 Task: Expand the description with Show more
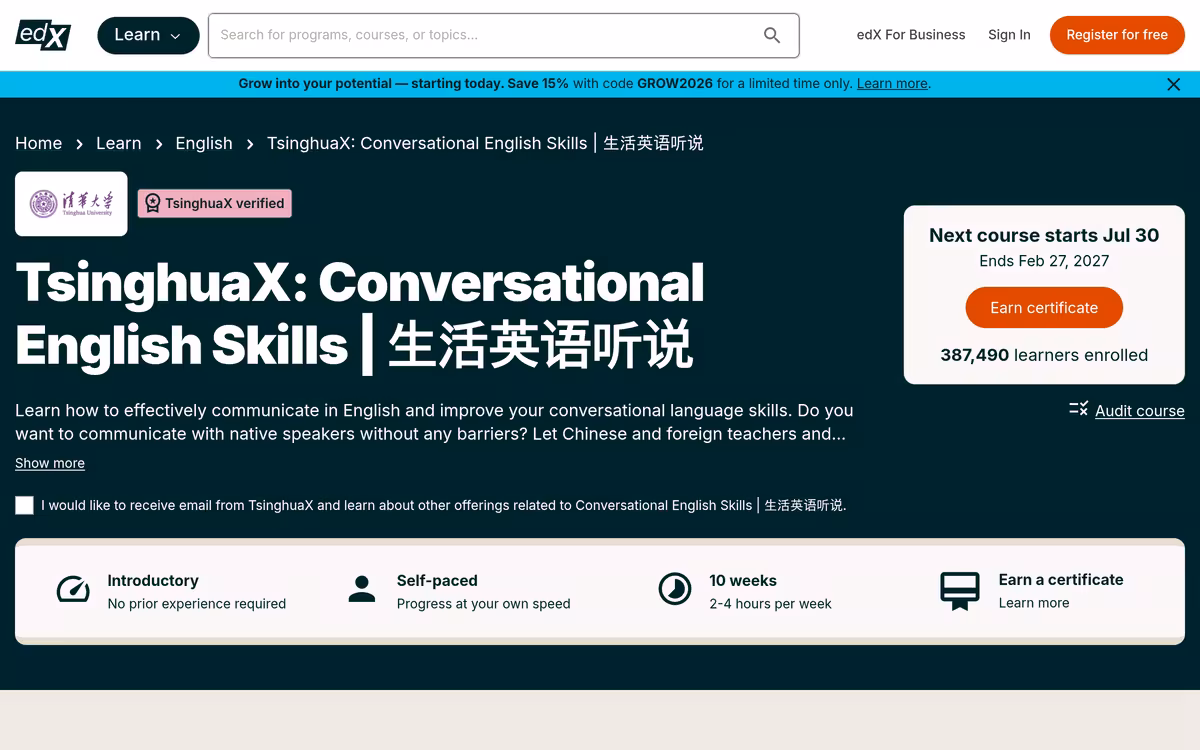(x=50, y=463)
